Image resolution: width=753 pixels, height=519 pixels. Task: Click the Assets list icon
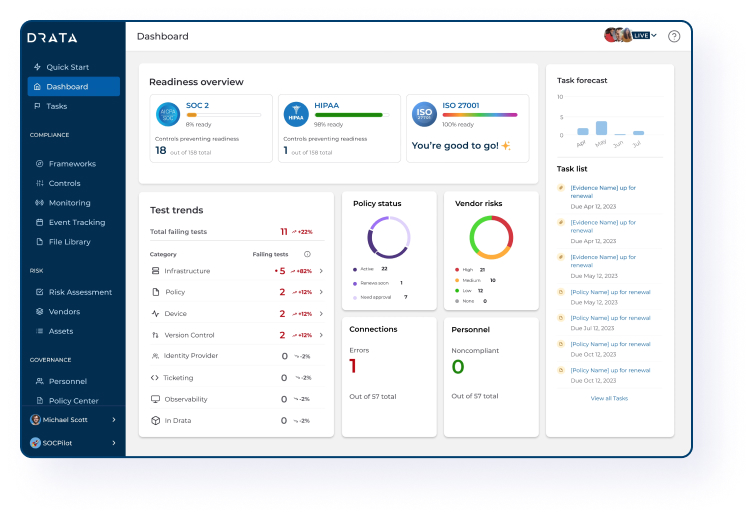tap(39, 331)
